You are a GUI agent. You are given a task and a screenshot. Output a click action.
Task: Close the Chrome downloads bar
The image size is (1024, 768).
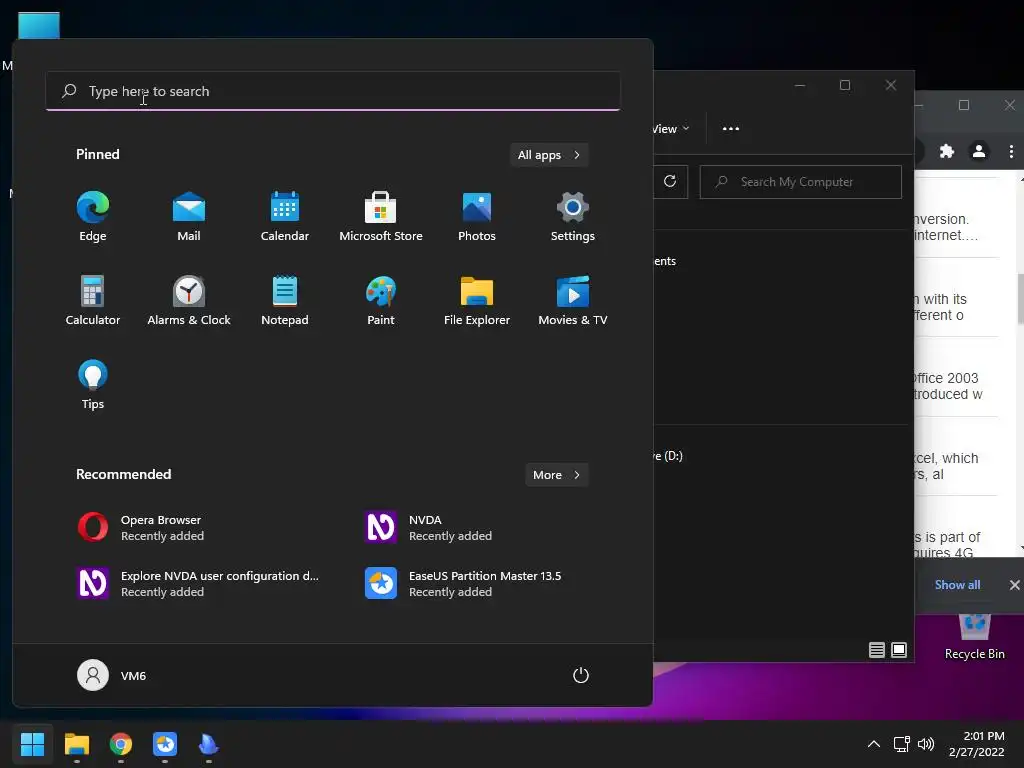[x=1014, y=584]
